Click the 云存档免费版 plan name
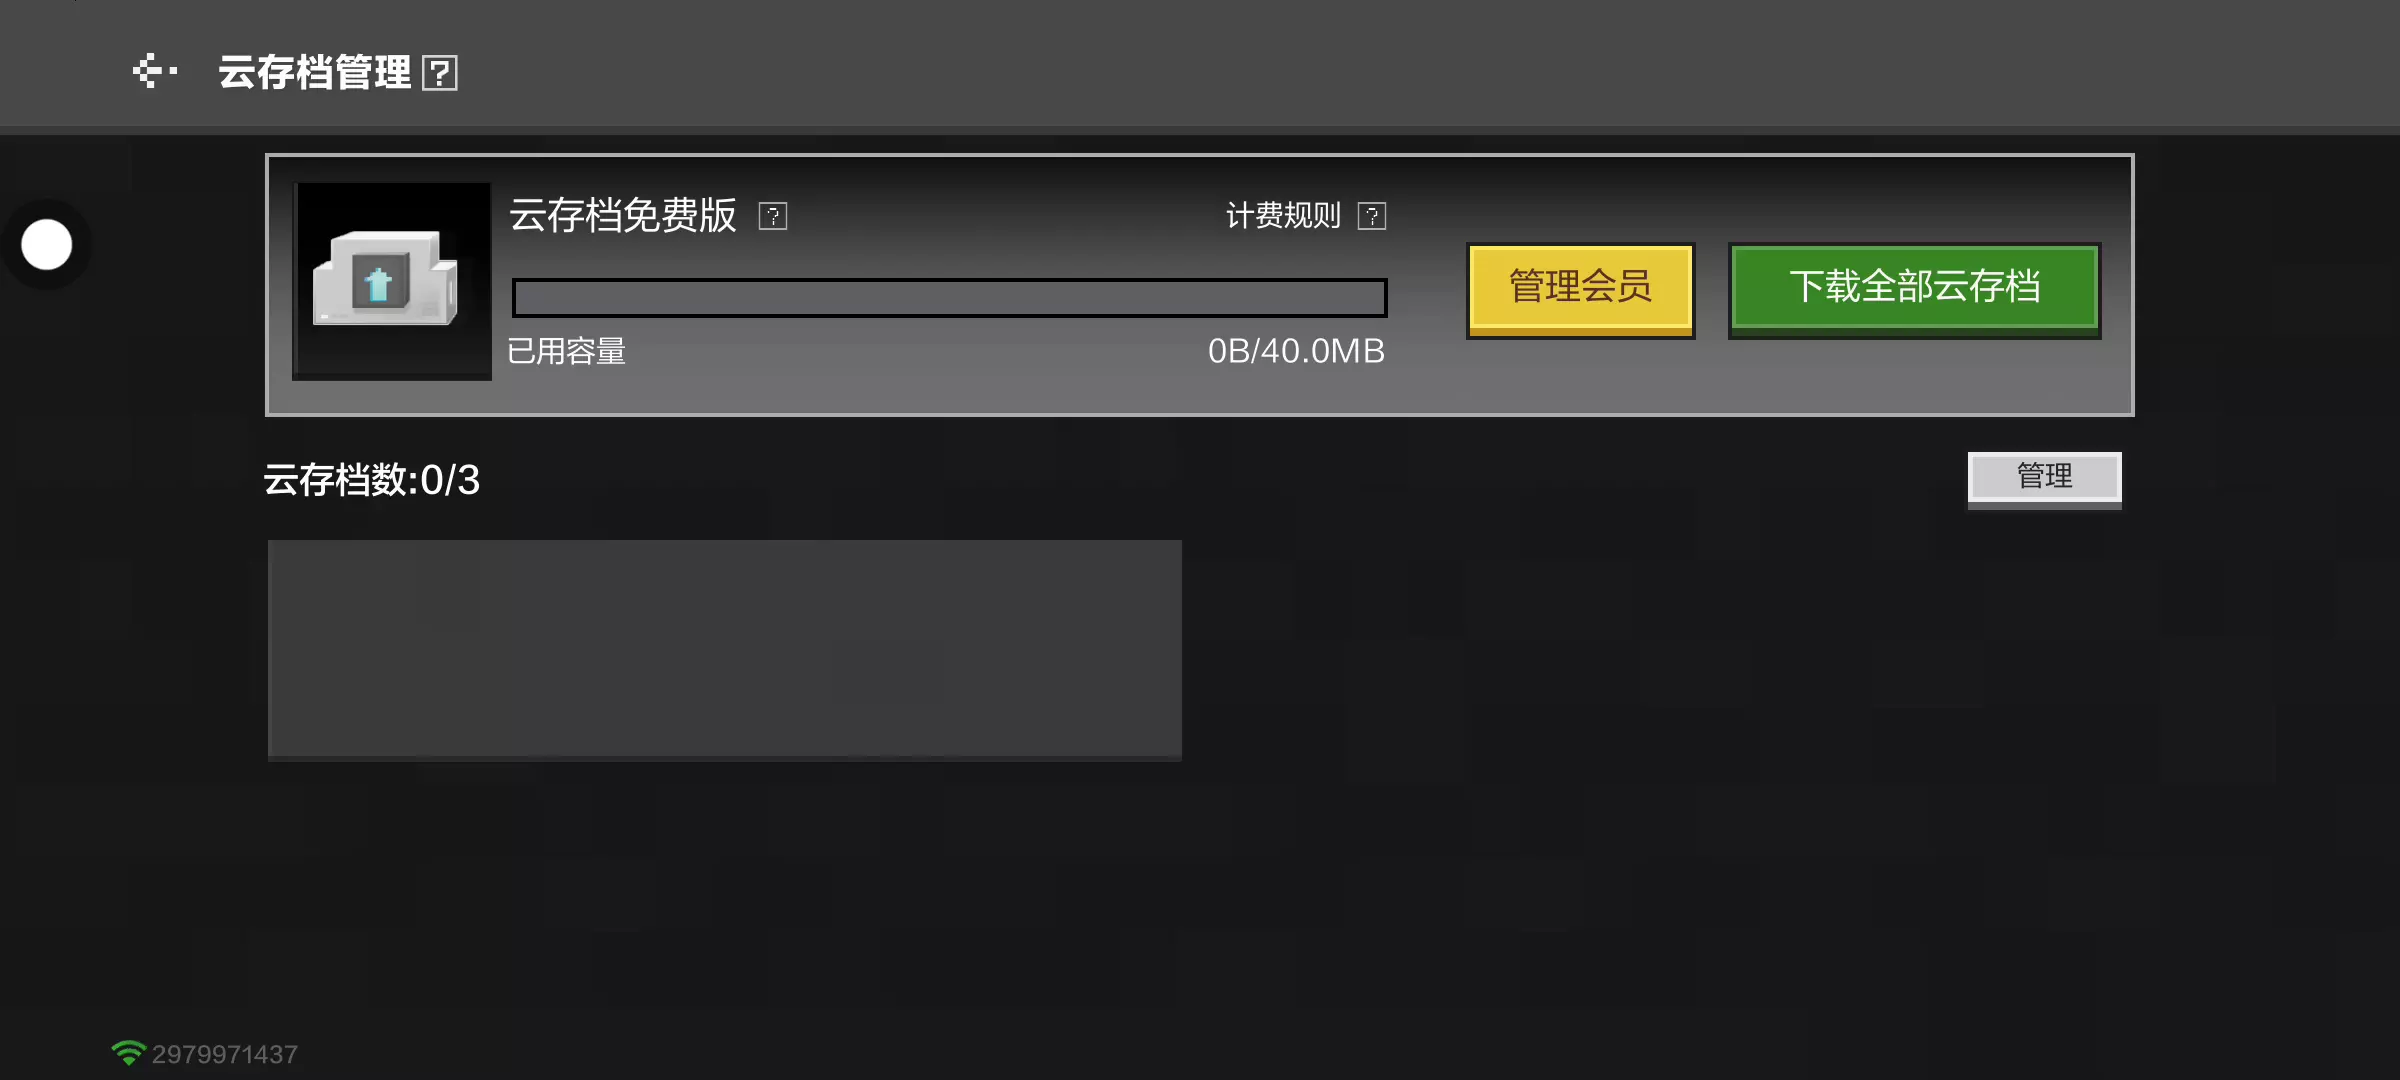The width and height of the screenshot is (2400, 1080). tap(622, 216)
